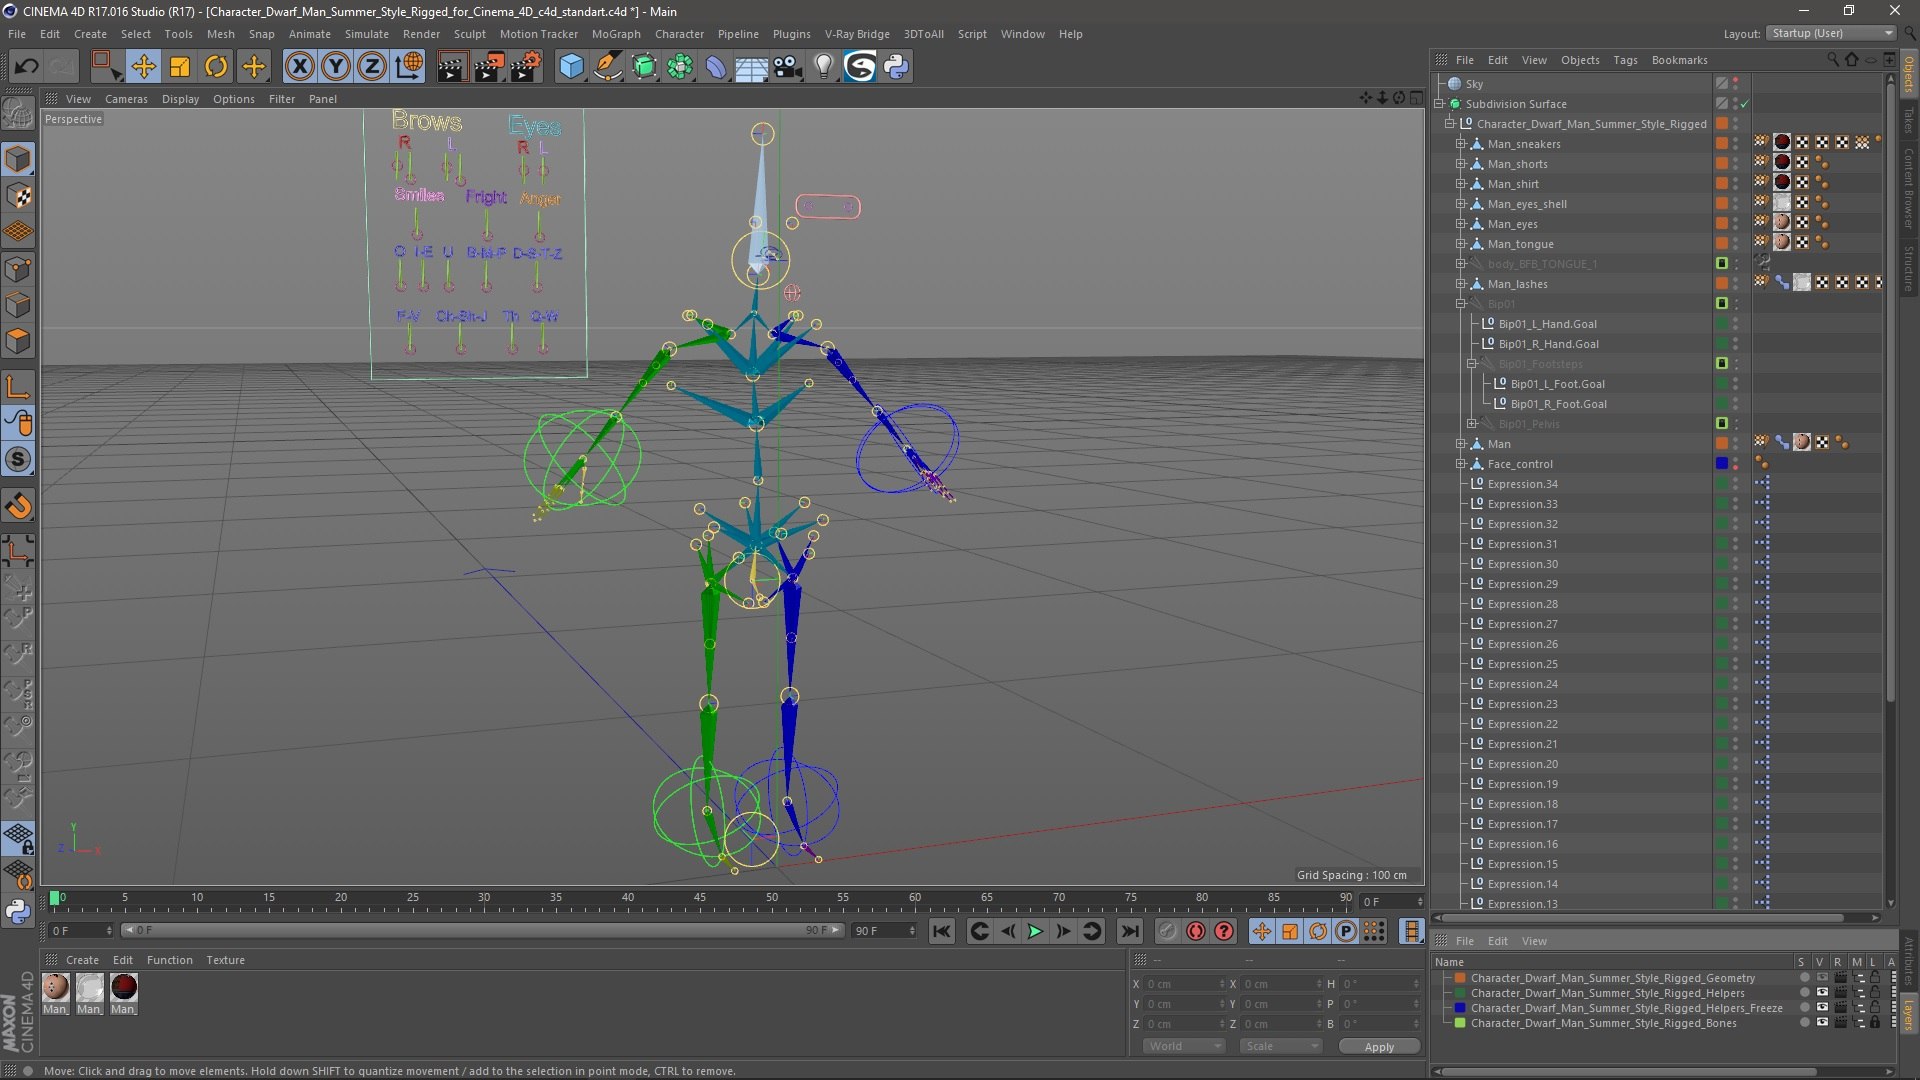
Task: Click the Live Selection tool icon
Action: (106, 67)
